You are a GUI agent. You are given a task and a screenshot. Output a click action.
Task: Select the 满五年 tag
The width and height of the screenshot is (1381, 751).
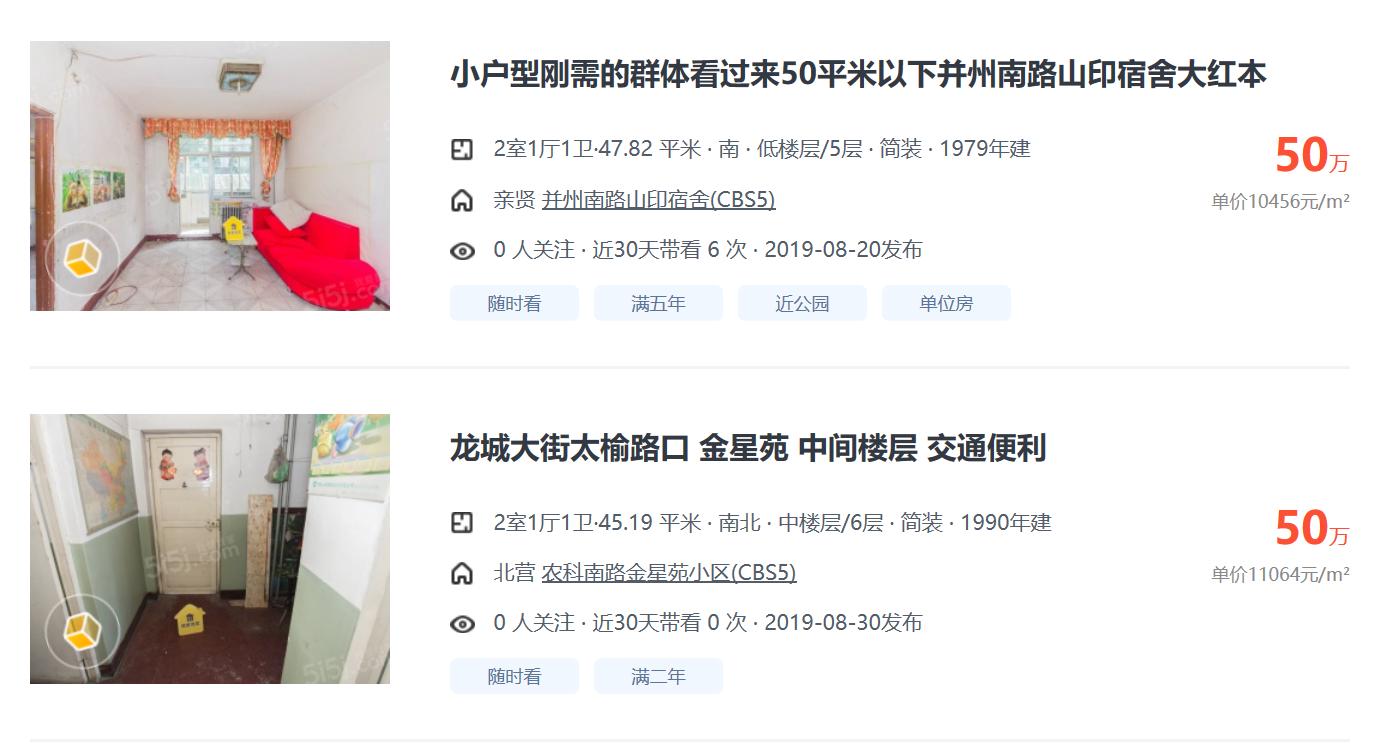coord(658,303)
